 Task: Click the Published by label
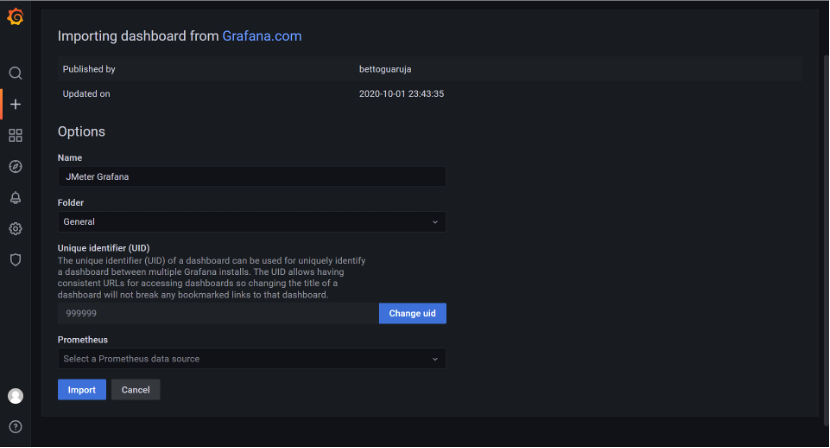coord(89,69)
